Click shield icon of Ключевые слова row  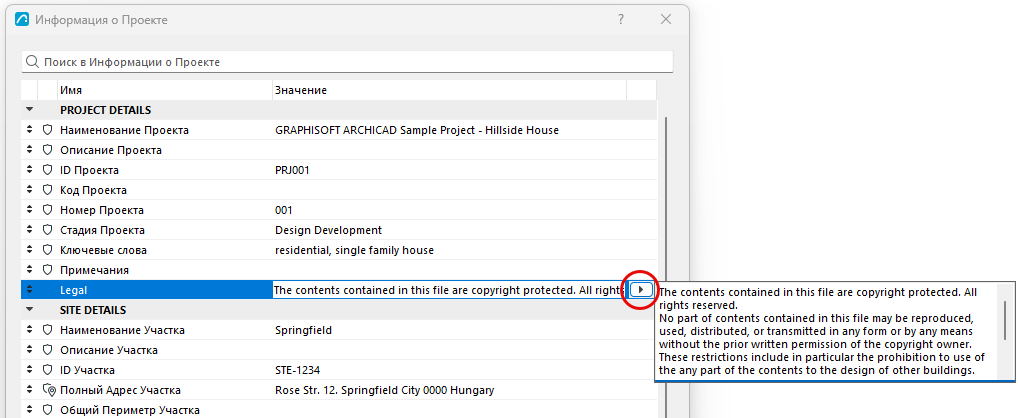47,250
